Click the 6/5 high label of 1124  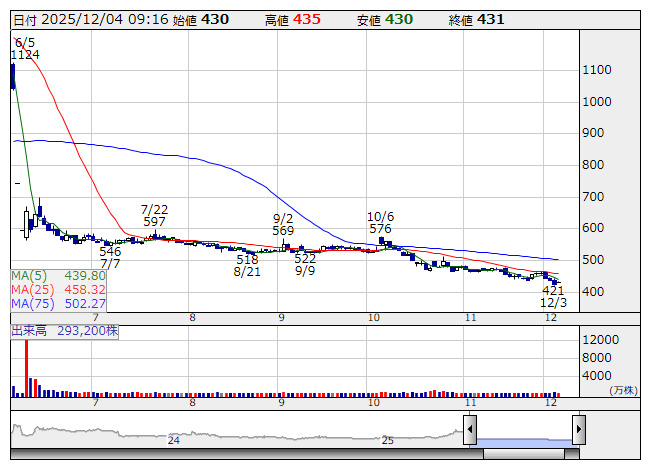pos(26,48)
